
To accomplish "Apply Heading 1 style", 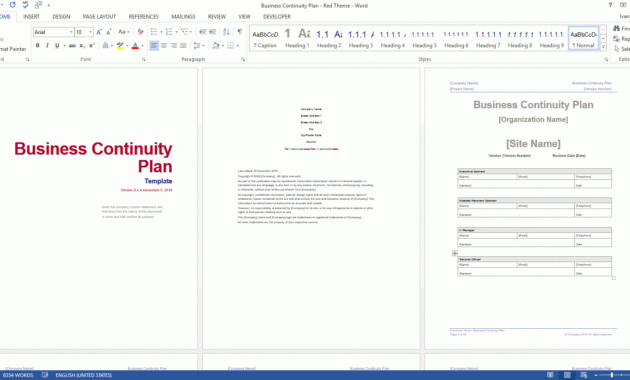I will 297,39.
